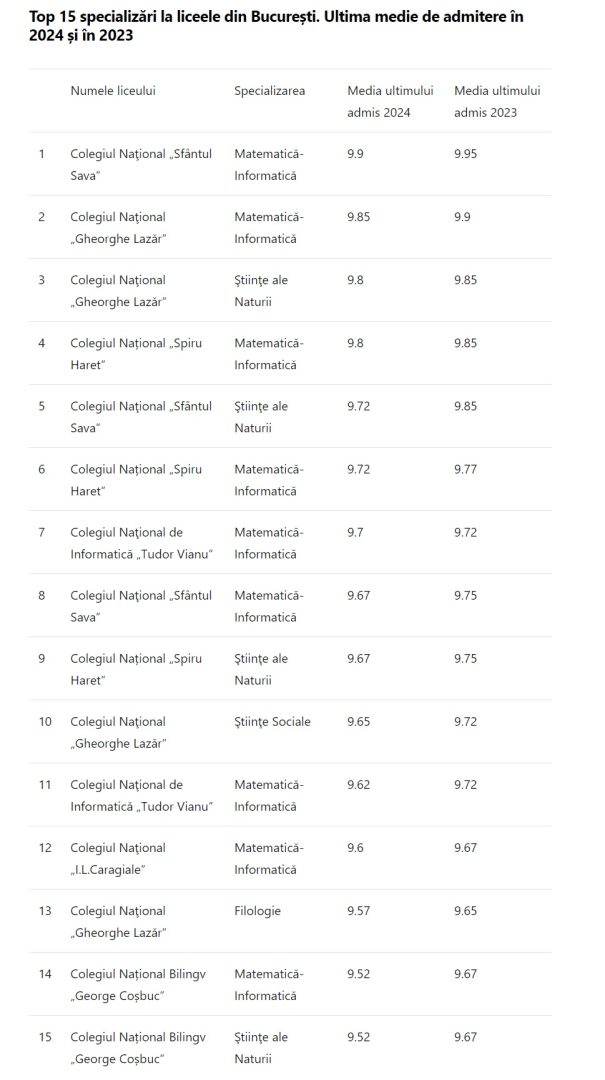Select the 'Științe Sociale' specialization cell
Viewport: 605px width, 1080px height.
click(272, 721)
